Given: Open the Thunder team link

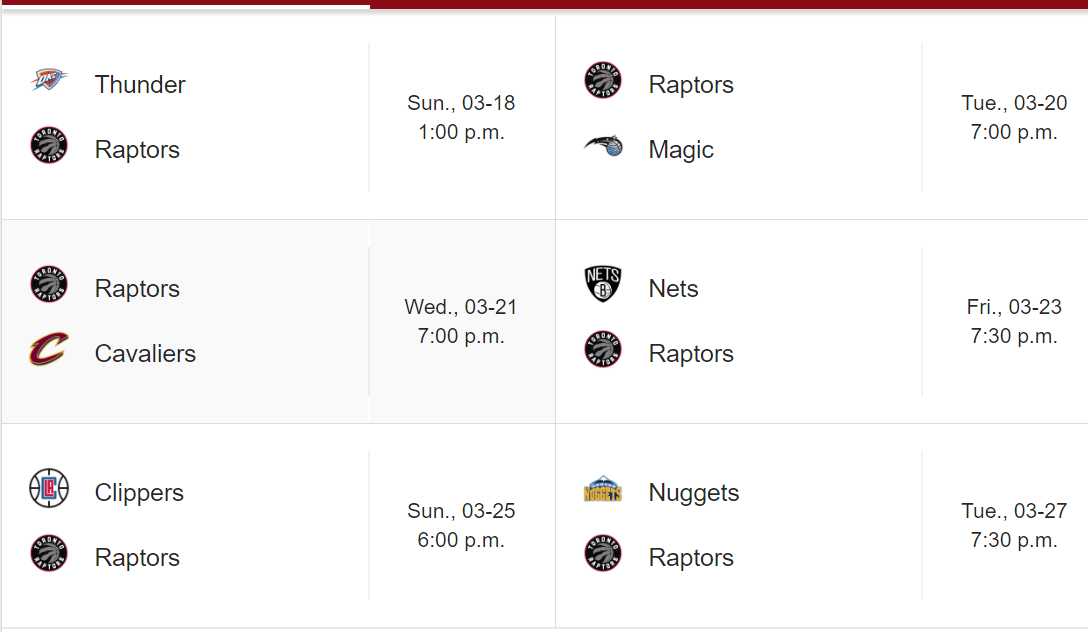Looking at the screenshot, I should pyautogui.click(x=140, y=85).
